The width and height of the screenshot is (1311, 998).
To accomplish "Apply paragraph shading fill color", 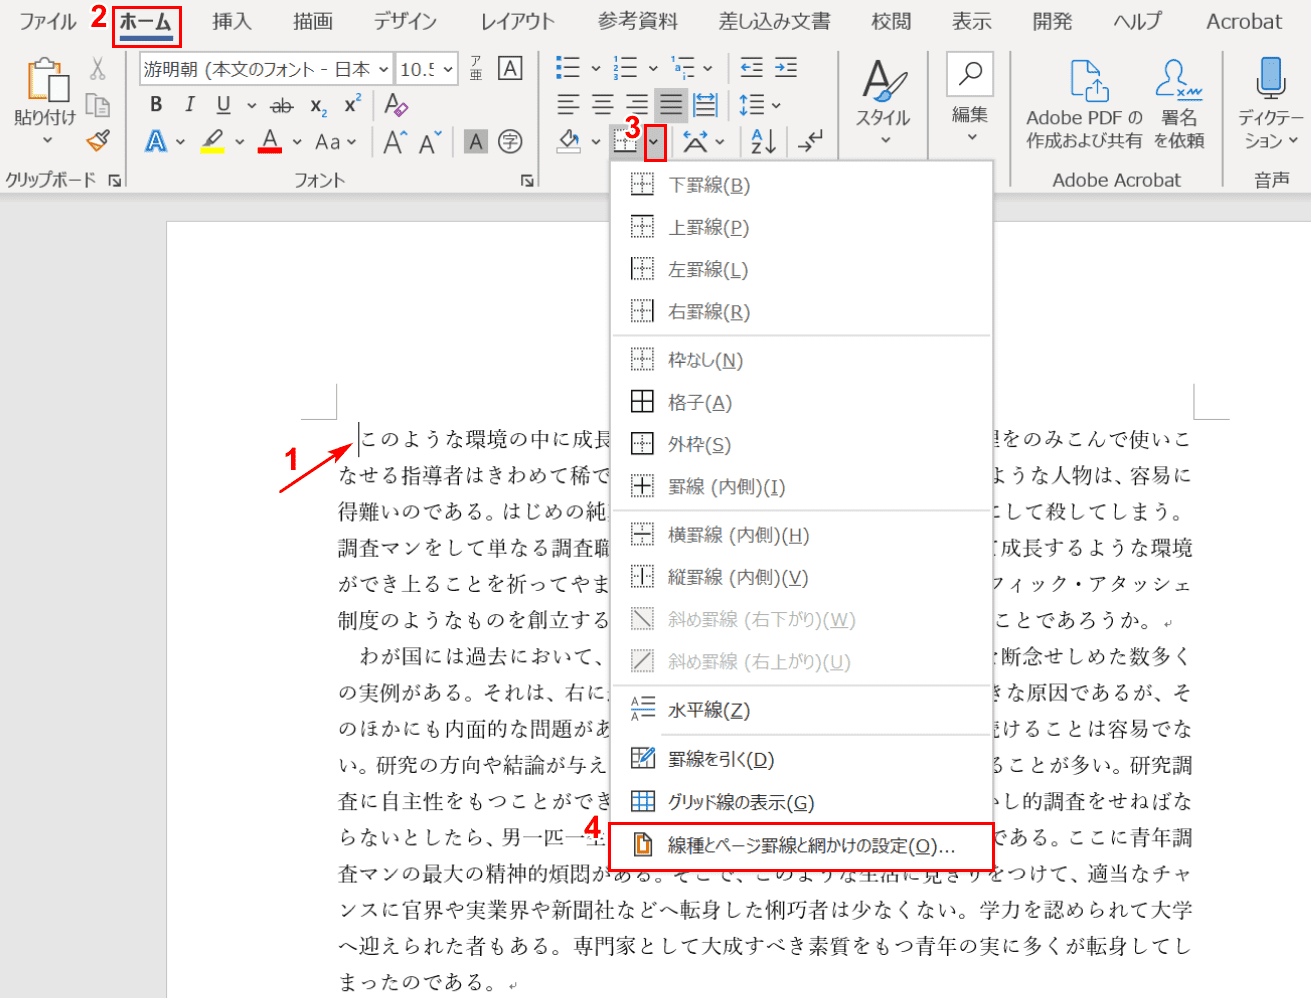I will pos(569,142).
